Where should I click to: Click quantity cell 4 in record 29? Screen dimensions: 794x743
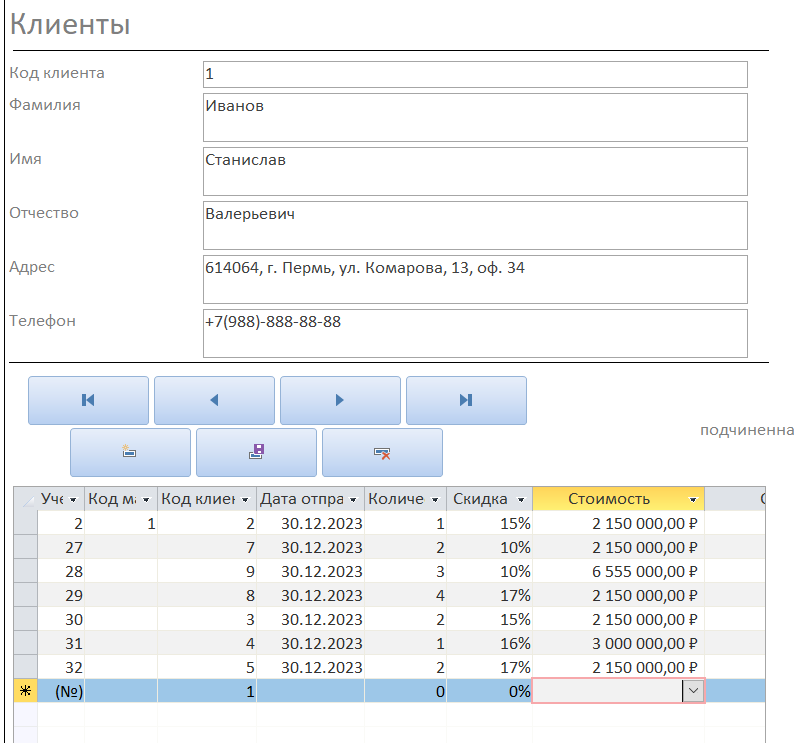[406, 595]
